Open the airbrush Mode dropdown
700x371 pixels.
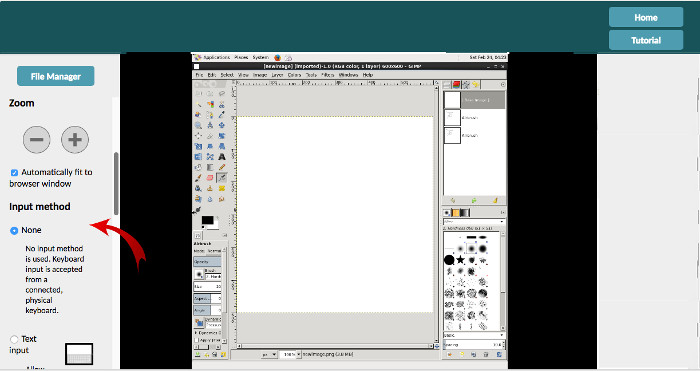pyautogui.click(x=215, y=251)
